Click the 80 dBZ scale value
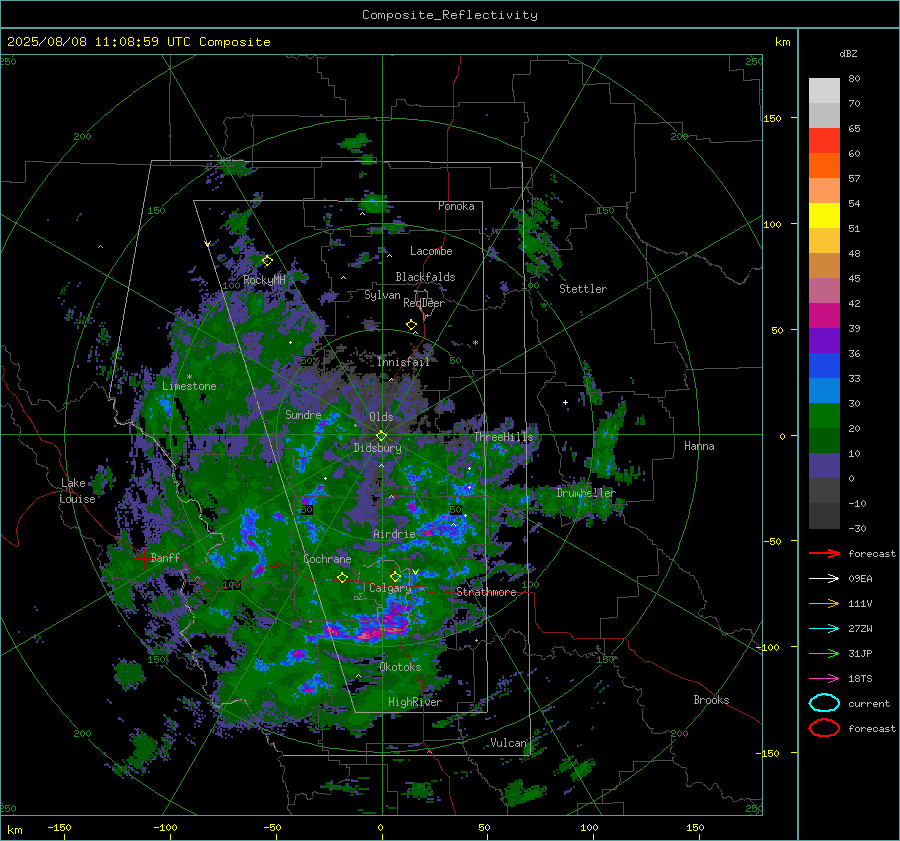The height and width of the screenshot is (841, 900). (854, 79)
